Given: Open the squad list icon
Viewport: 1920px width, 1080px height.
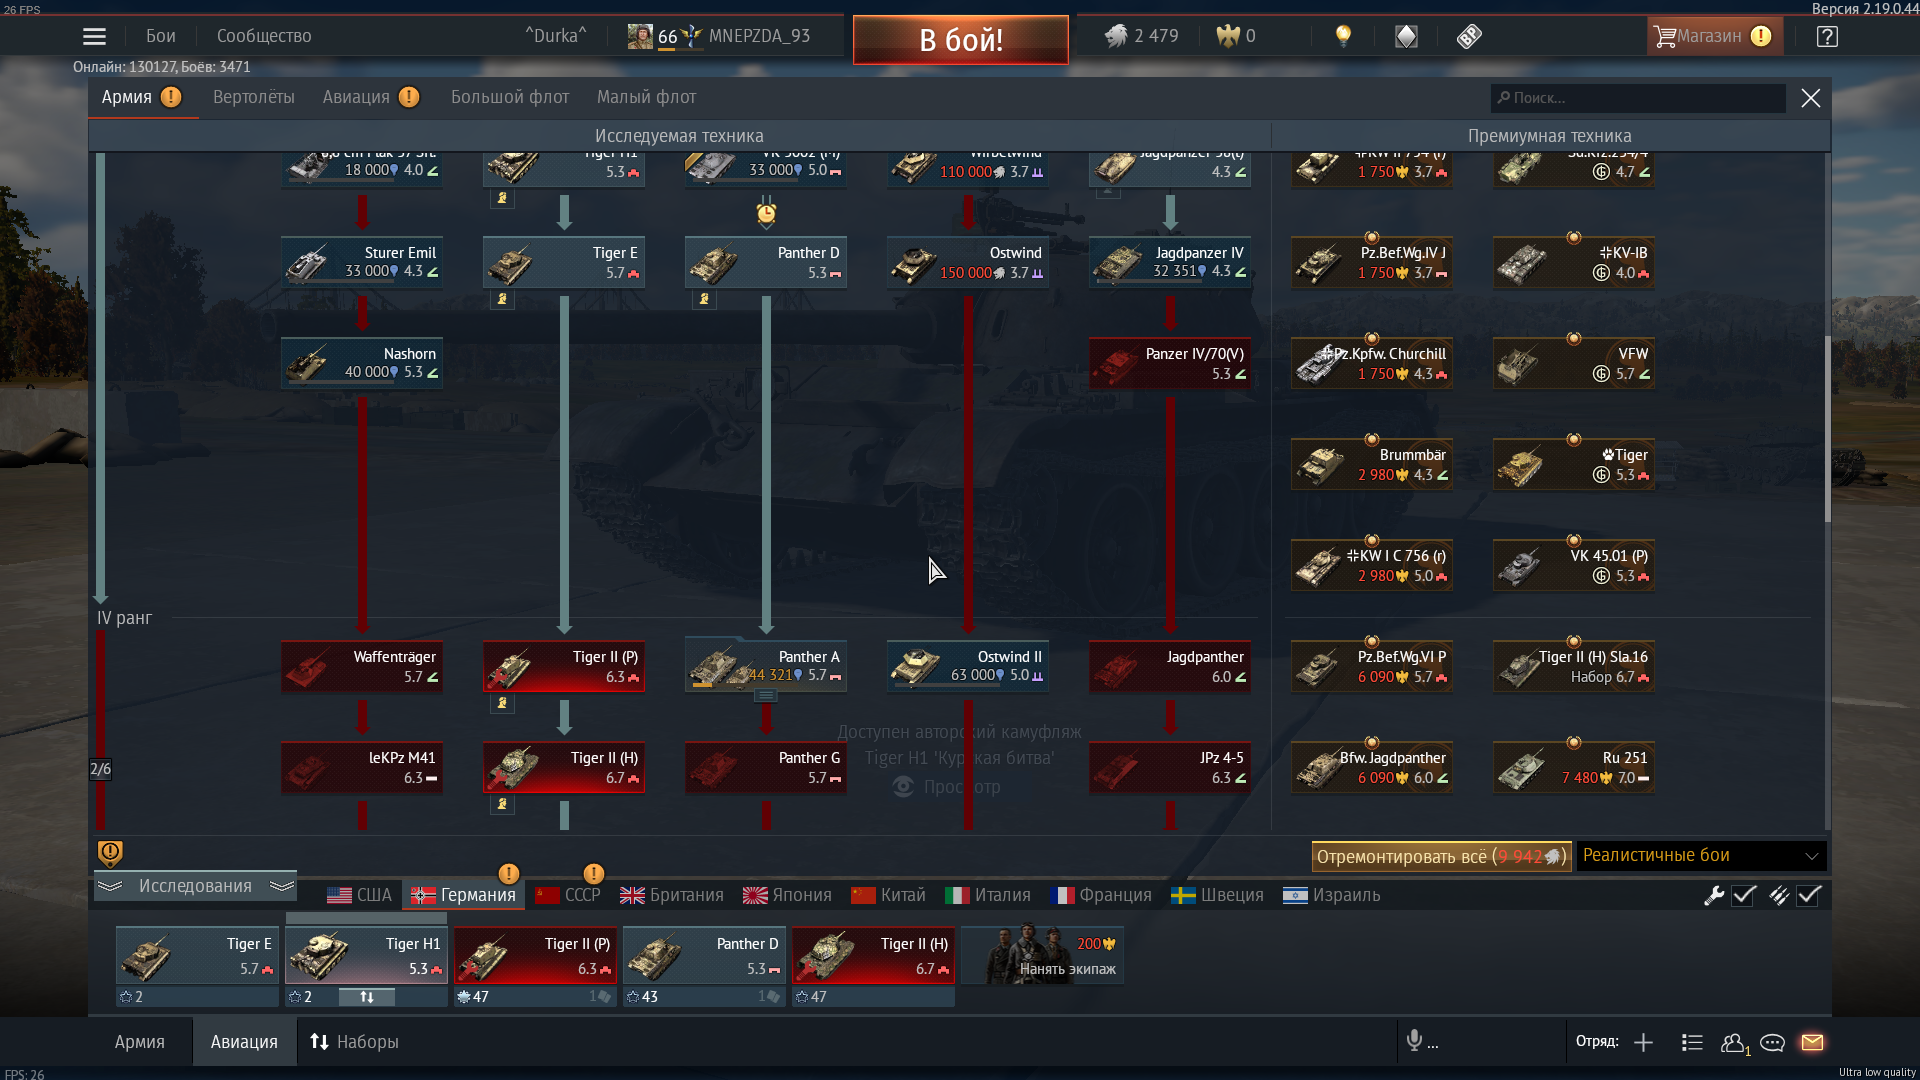Looking at the screenshot, I should (x=1692, y=1042).
